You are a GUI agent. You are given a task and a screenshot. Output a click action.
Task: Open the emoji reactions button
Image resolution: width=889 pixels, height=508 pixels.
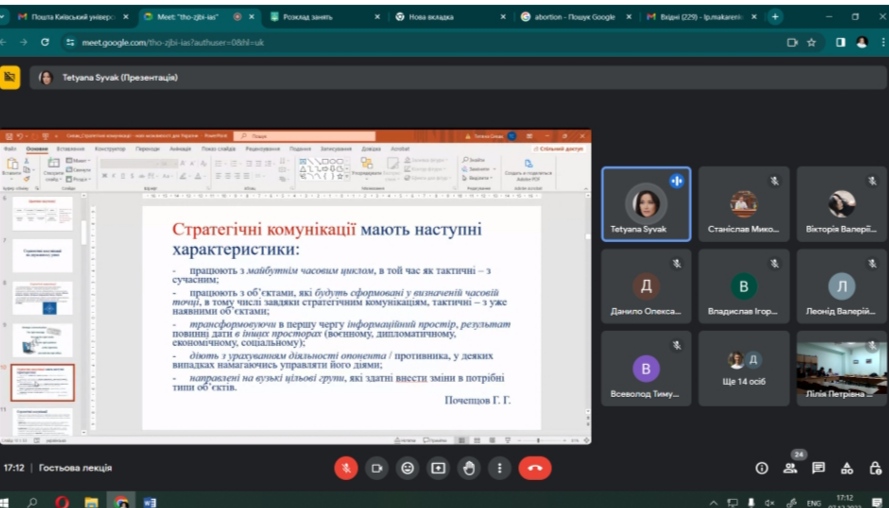tap(407, 467)
